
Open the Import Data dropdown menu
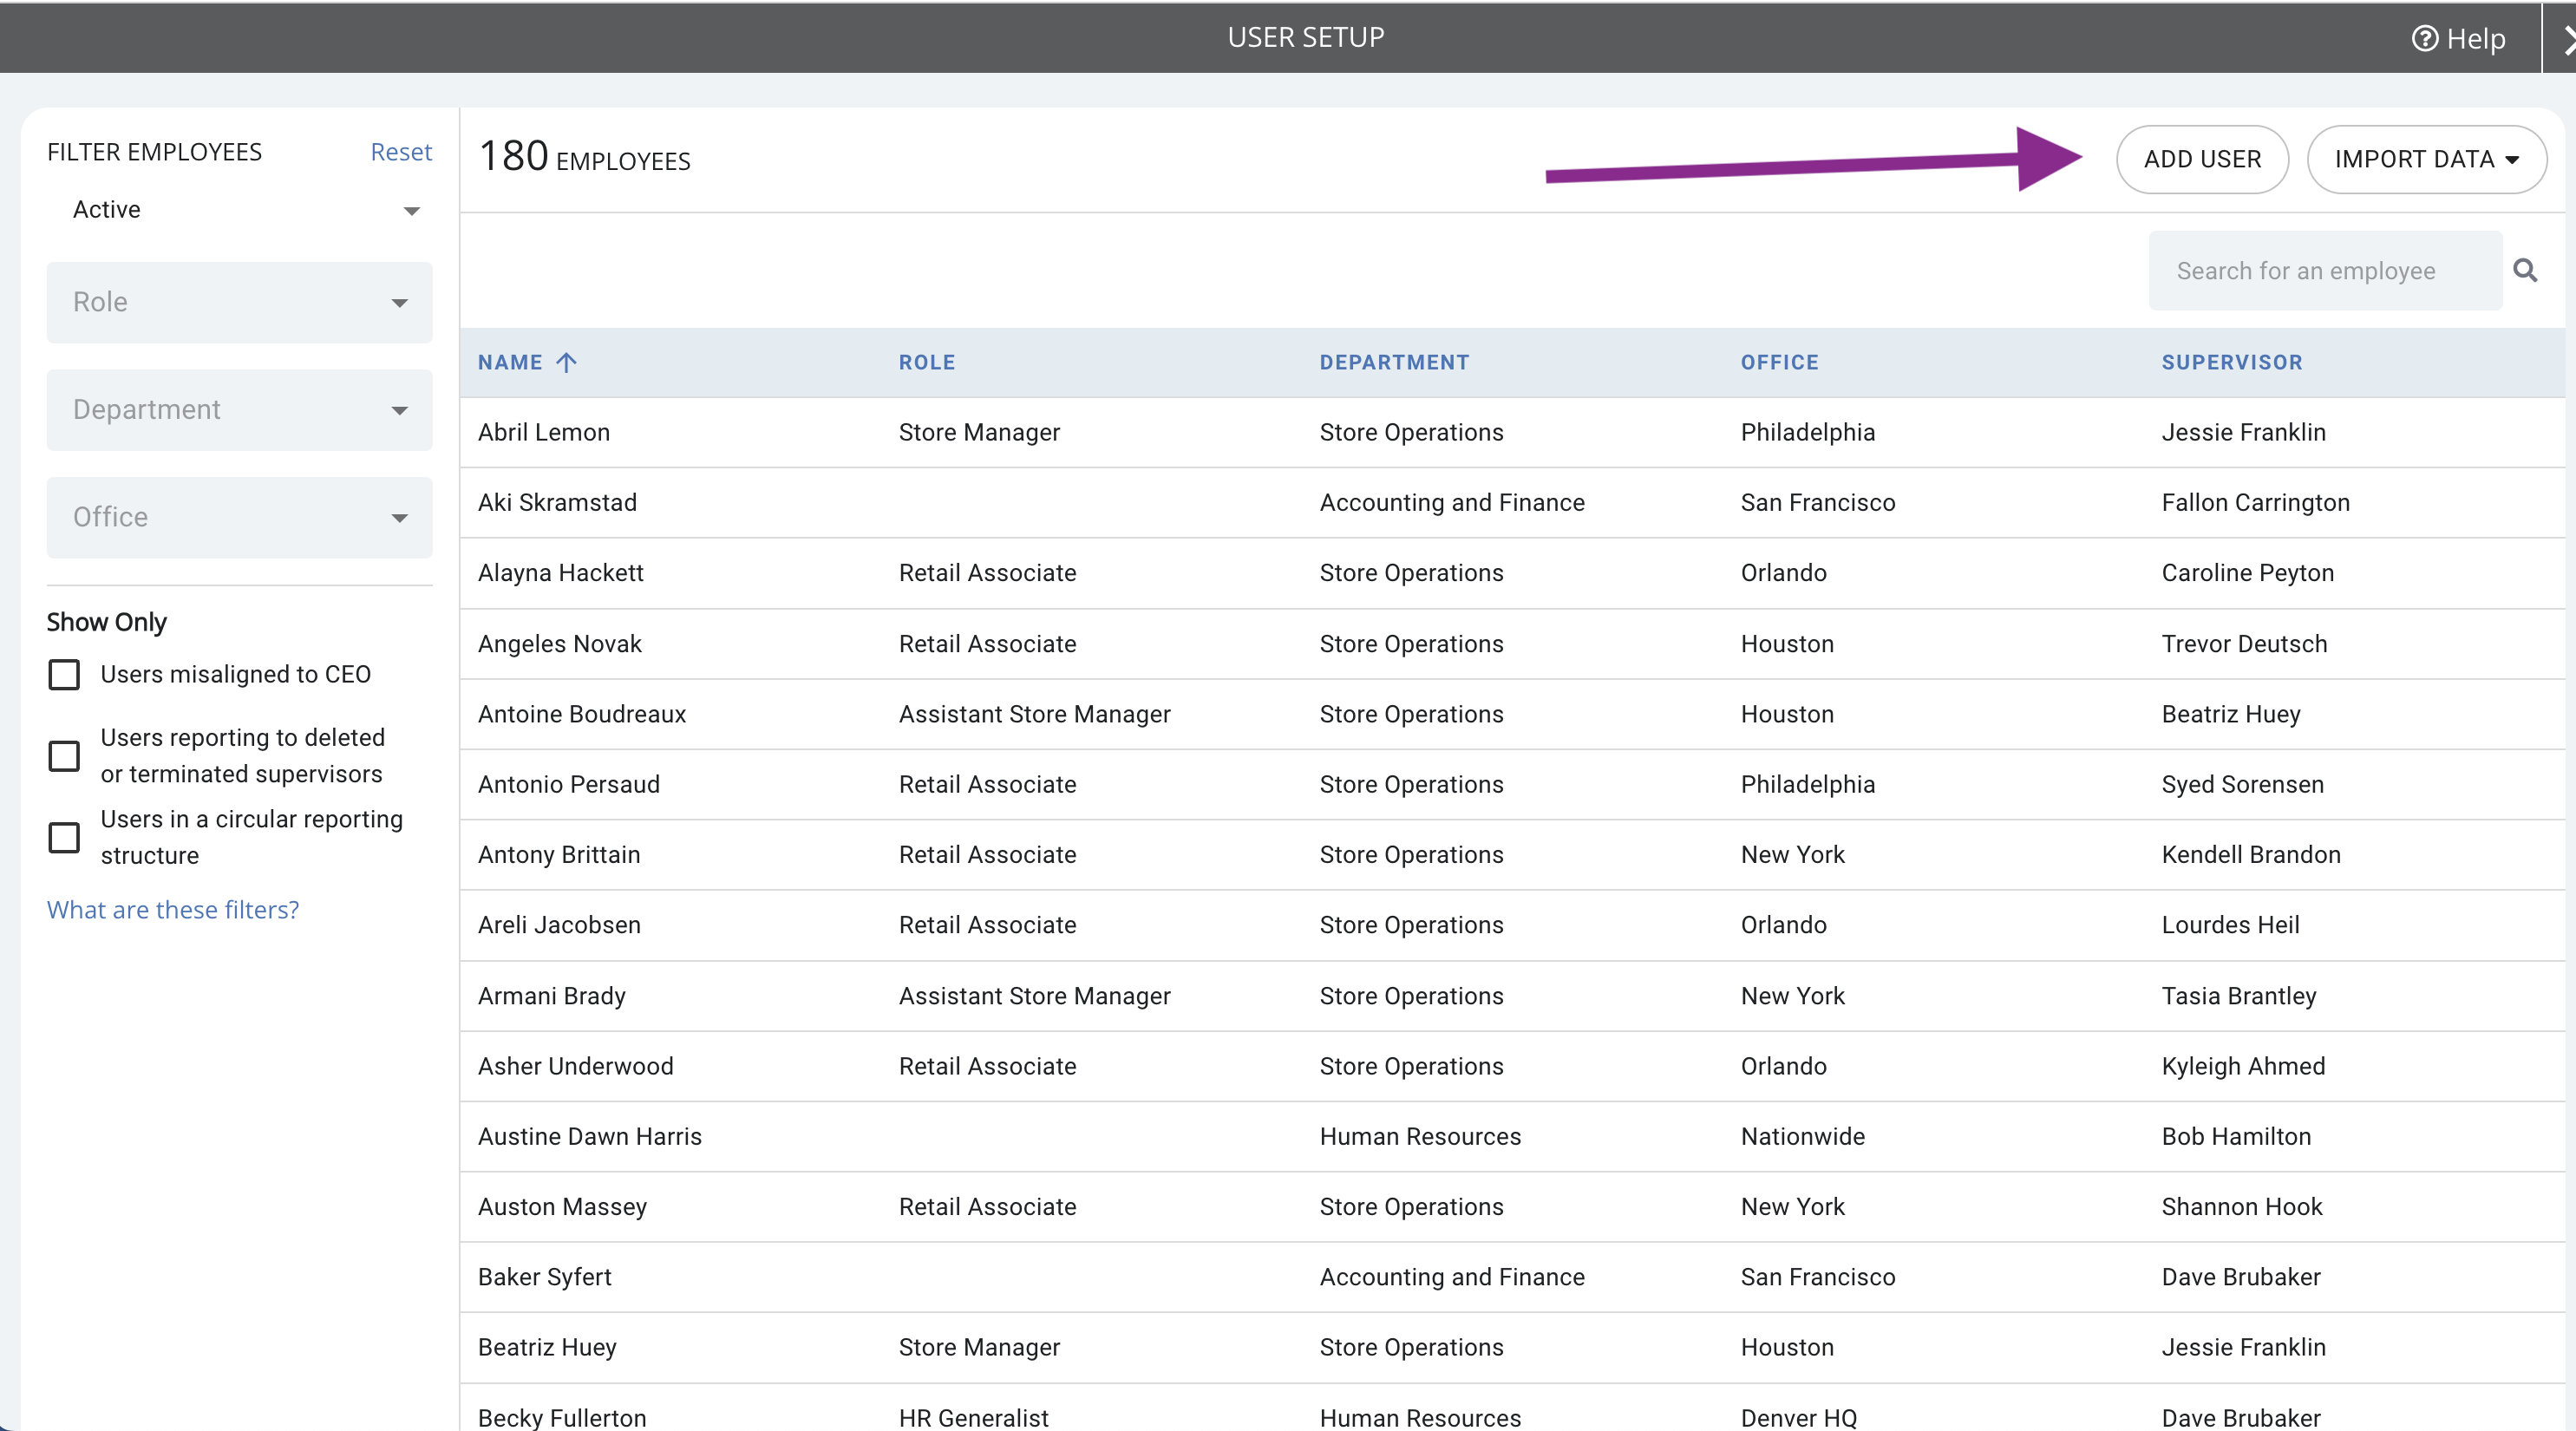(2426, 159)
